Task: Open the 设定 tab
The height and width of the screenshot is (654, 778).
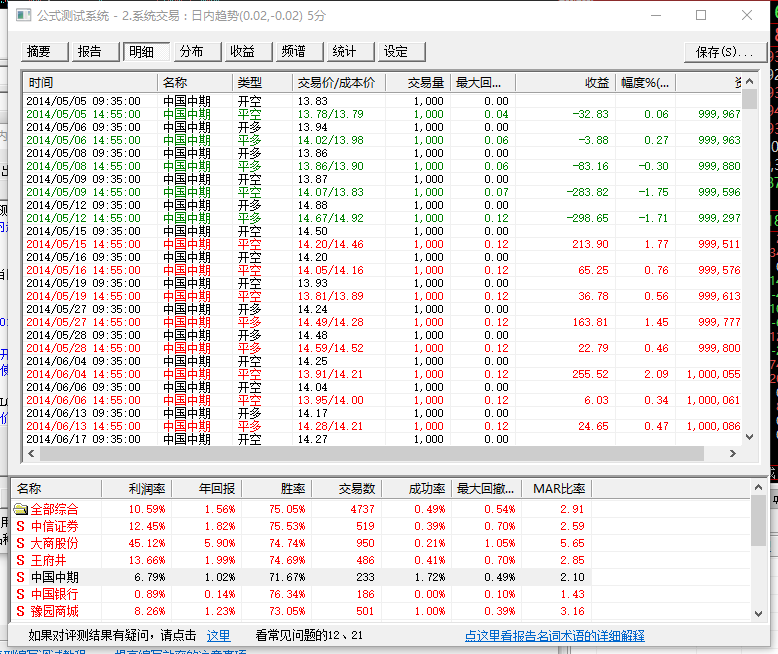Action: [396, 52]
